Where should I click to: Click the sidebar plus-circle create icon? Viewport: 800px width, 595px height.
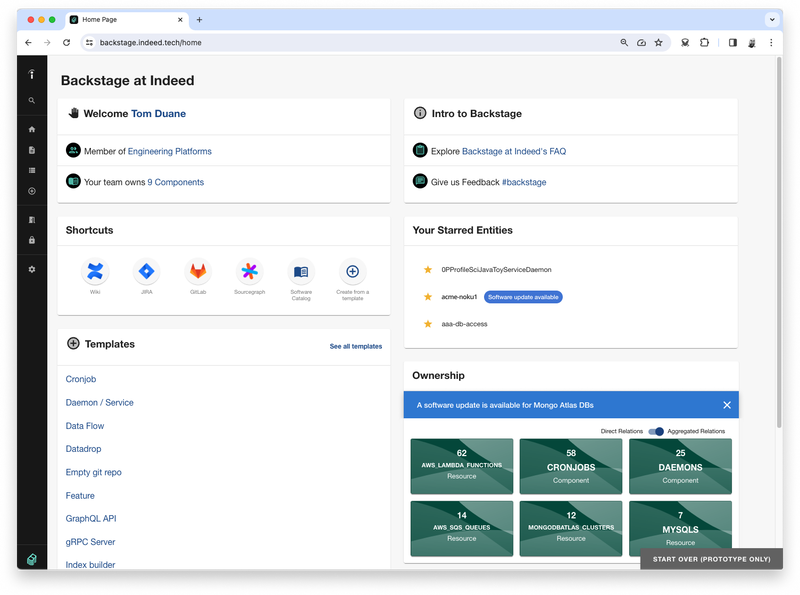tap(32, 191)
